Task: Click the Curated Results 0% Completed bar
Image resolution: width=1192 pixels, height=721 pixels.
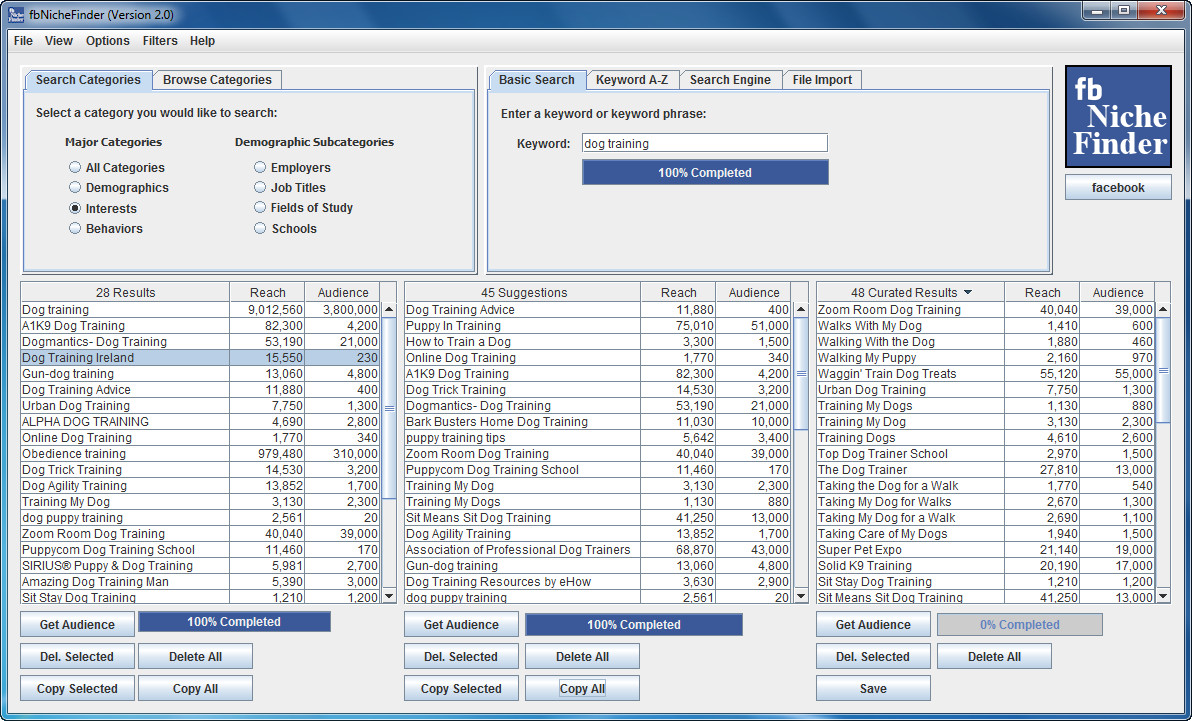Action: pos(1019,624)
